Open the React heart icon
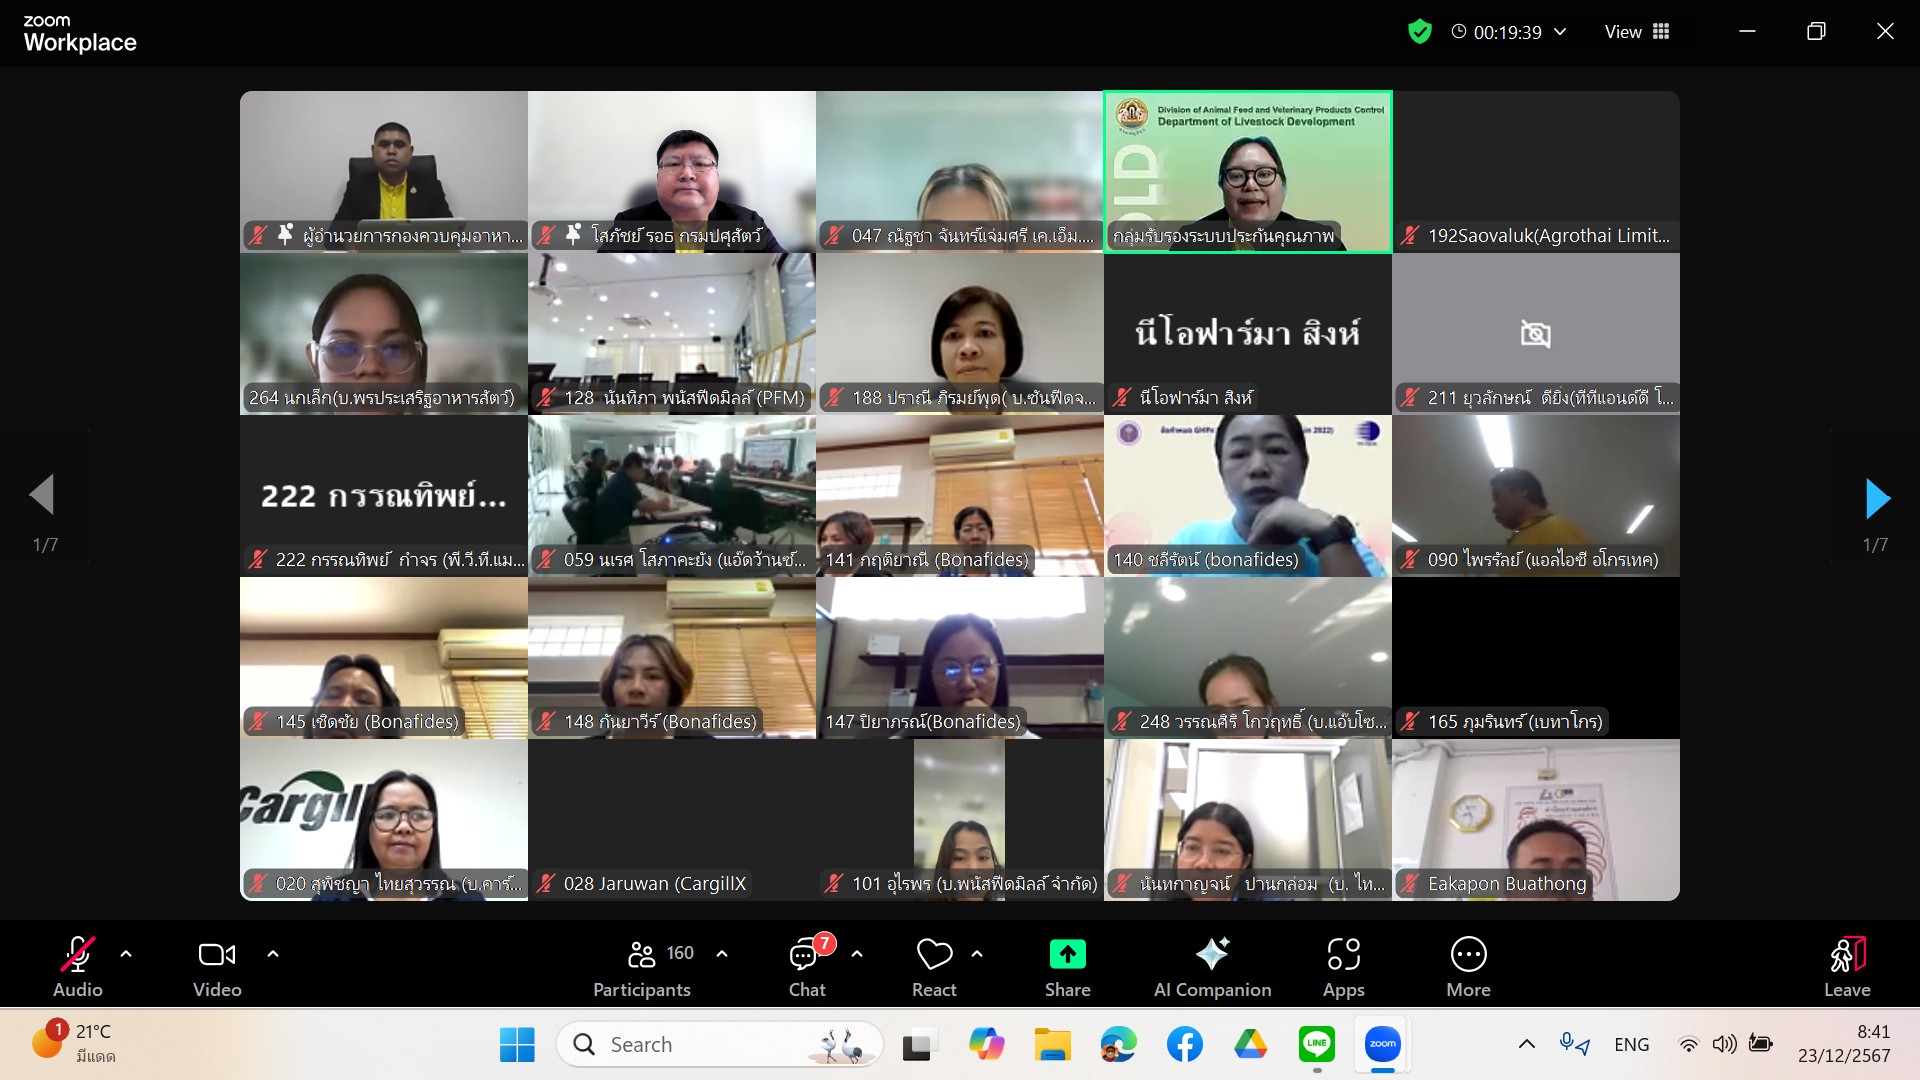1920x1080 pixels. (x=934, y=955)
